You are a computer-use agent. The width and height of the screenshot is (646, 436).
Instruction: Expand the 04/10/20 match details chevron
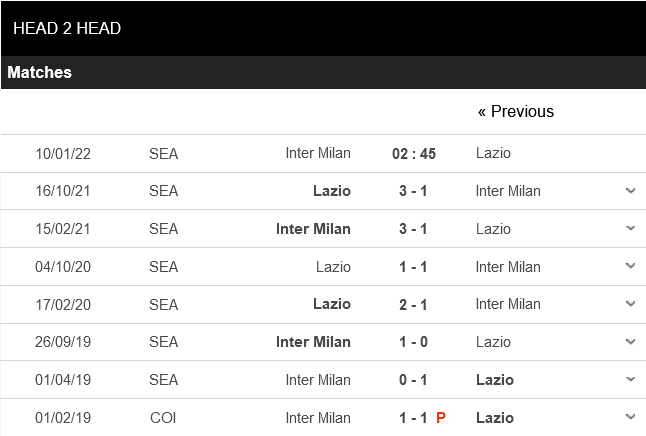coord(630,267)
